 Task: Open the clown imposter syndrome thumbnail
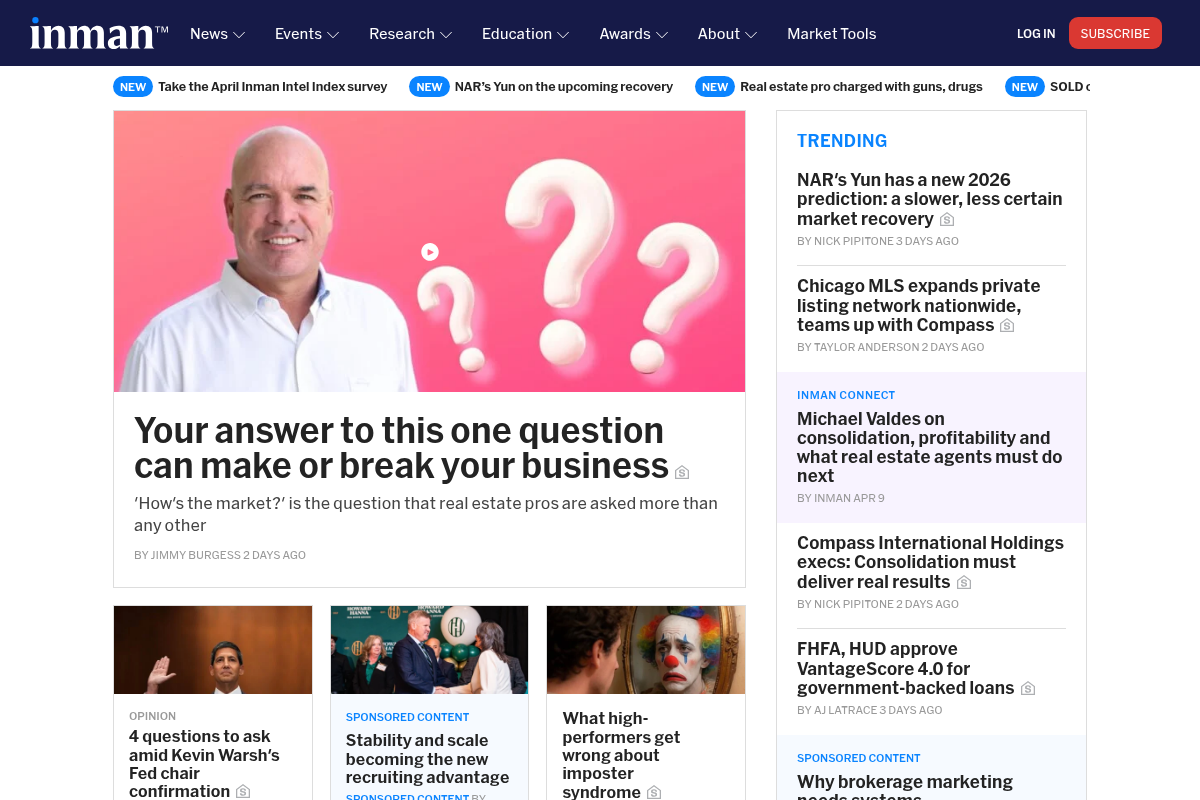pos(646,650)
